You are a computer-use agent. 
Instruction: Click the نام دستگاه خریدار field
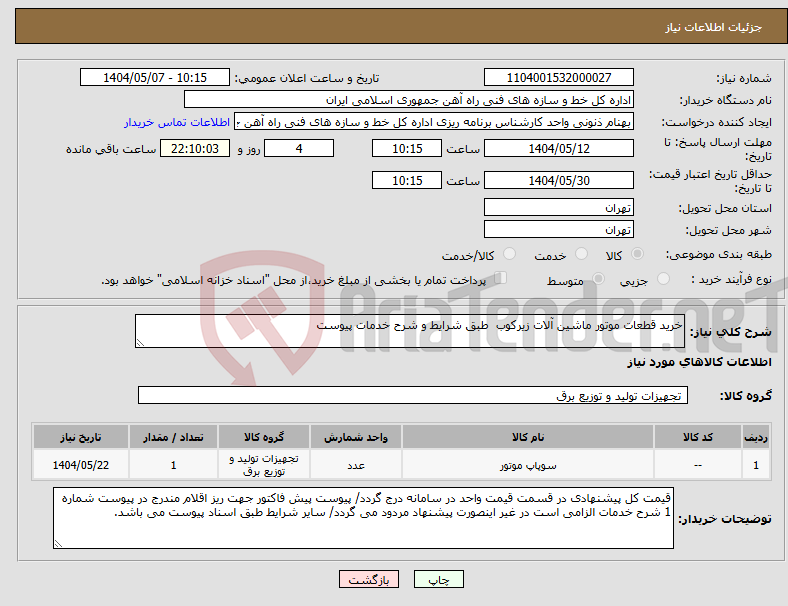click(x=409, y=99)
